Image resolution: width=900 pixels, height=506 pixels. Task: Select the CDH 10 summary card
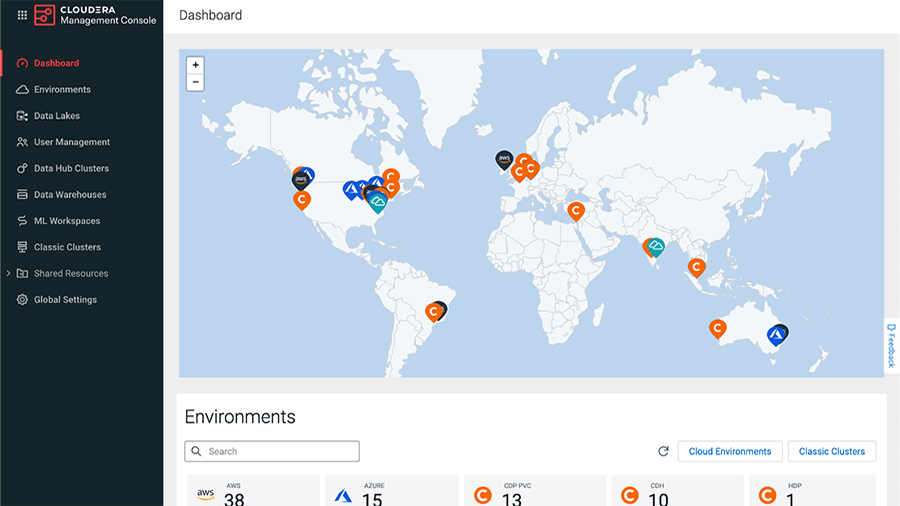677,491
